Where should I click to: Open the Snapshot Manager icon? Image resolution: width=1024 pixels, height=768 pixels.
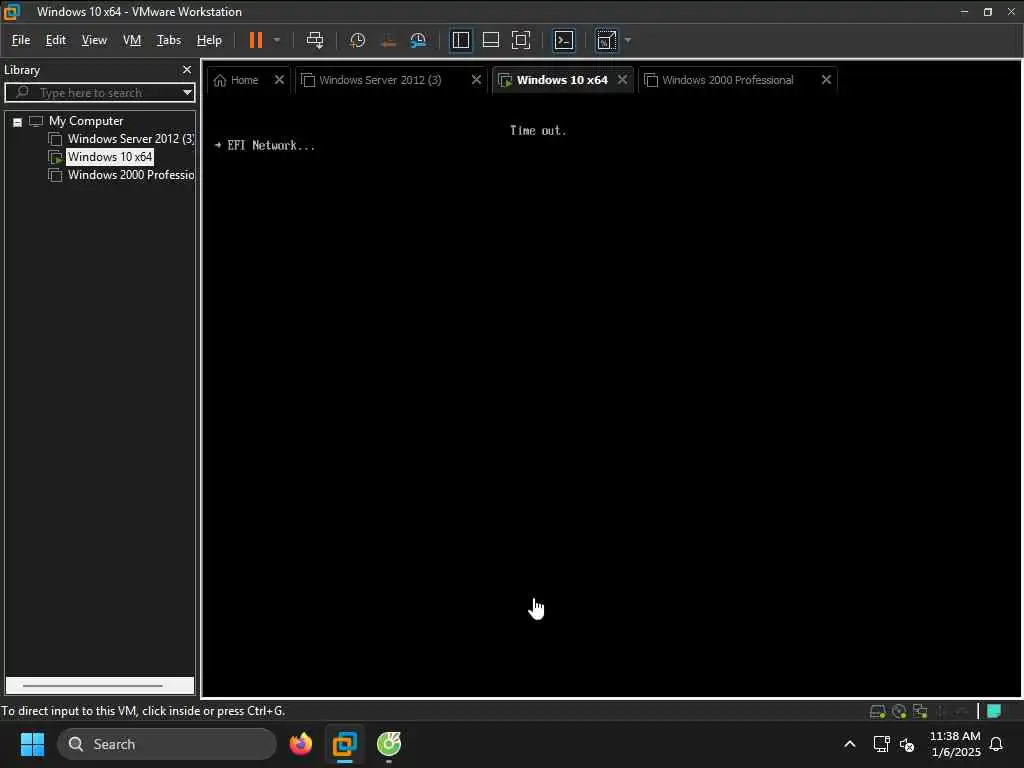pos(418,40)
